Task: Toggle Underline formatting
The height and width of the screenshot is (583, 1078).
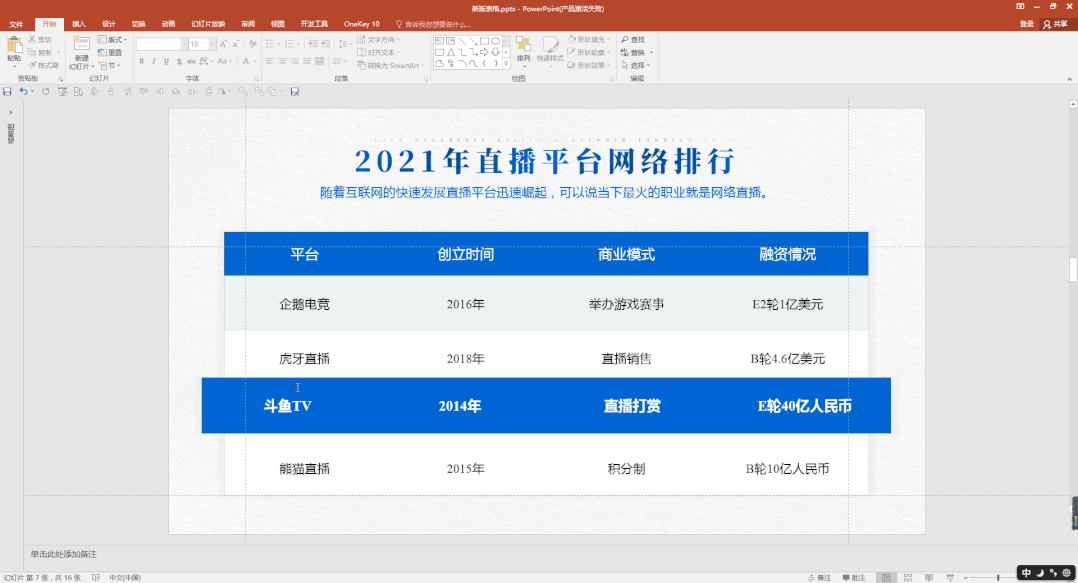Action: point(166,61)
